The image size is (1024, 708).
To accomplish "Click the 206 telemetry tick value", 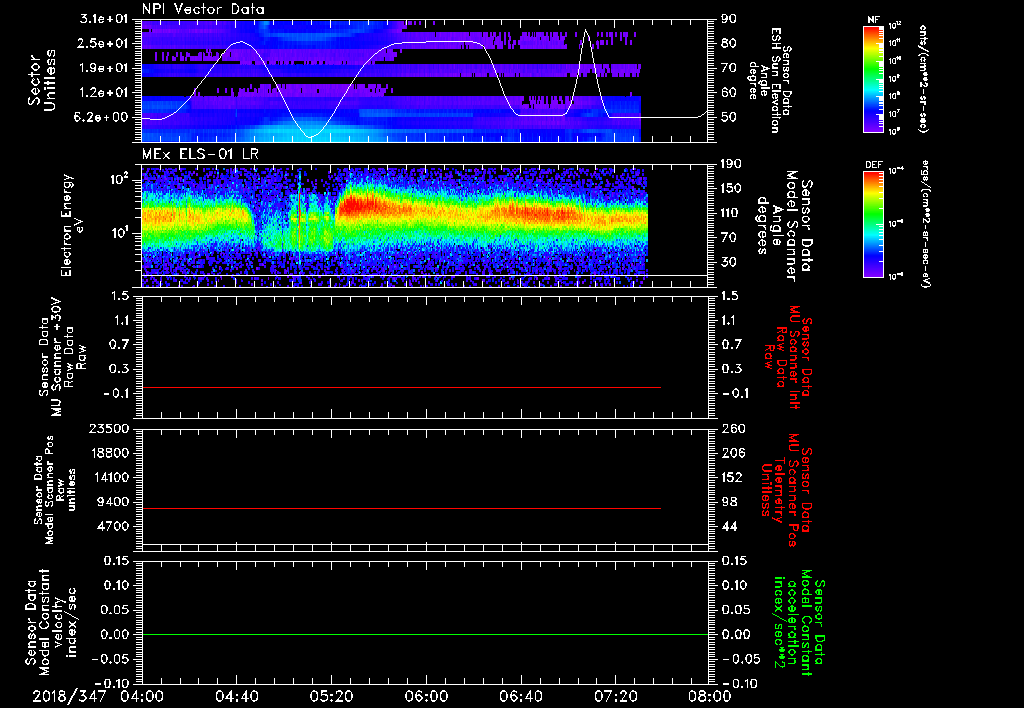I will [x=731, y=453].
